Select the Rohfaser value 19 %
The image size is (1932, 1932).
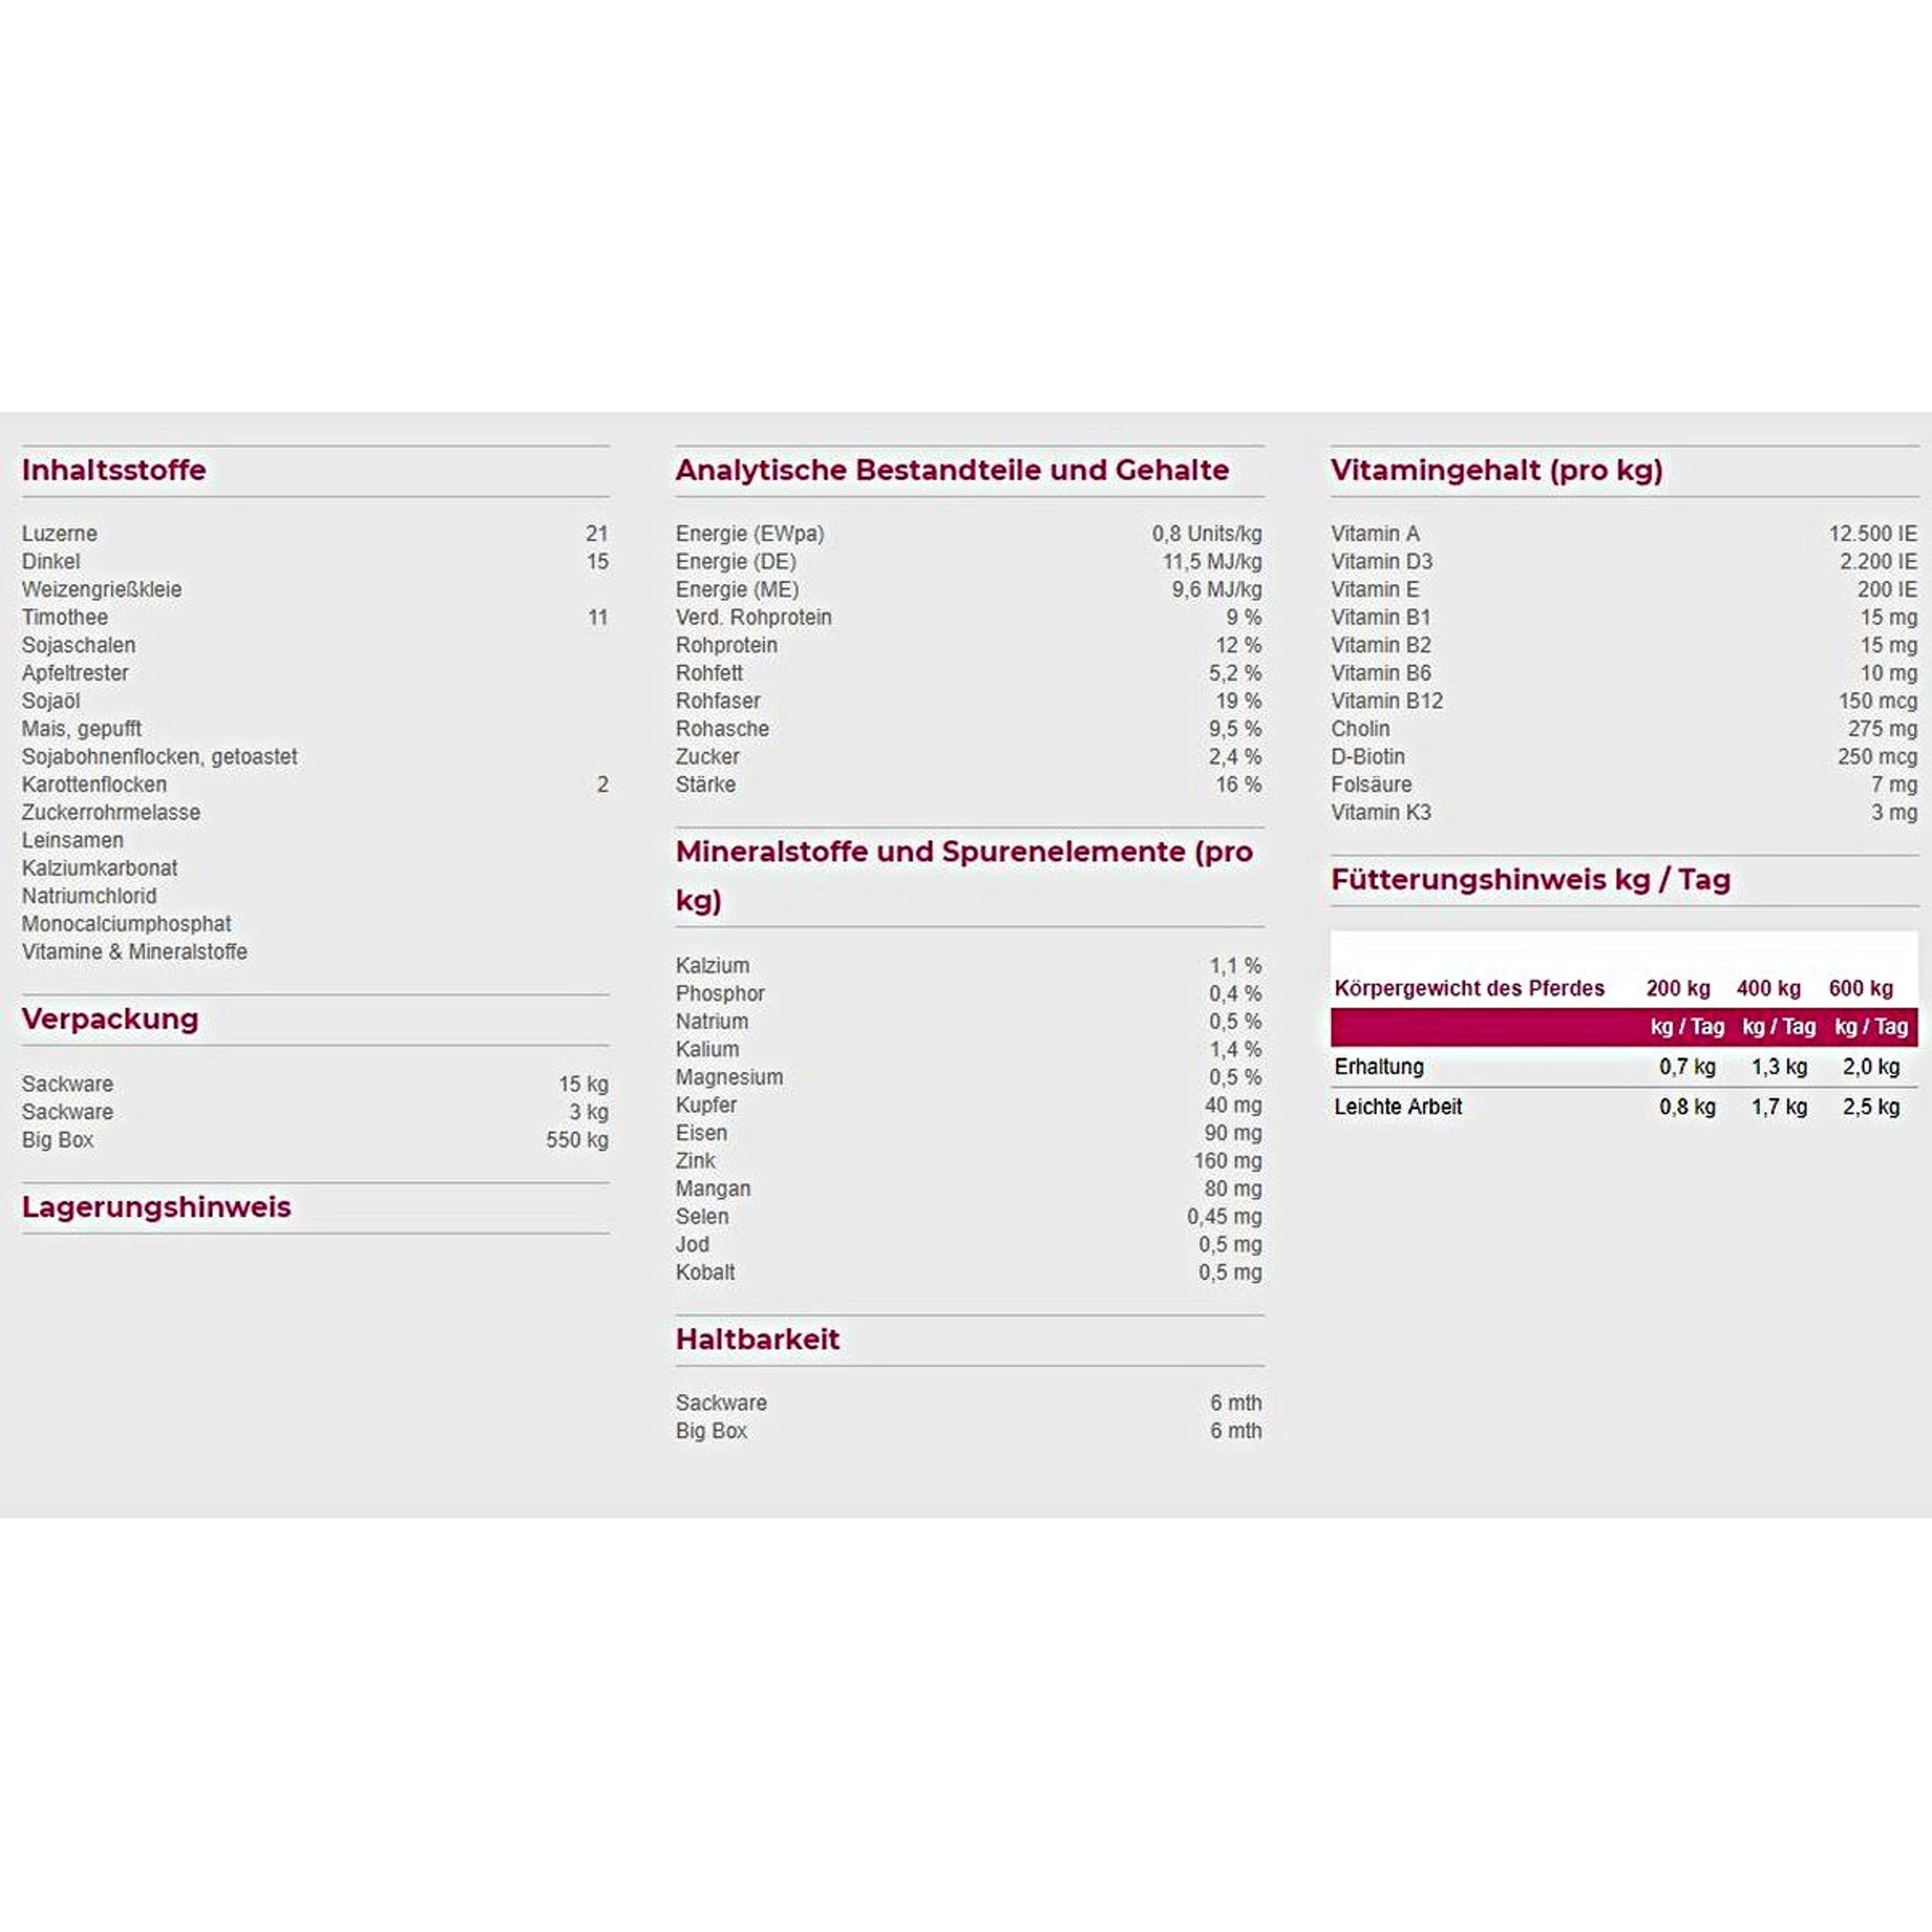(x=1238, y=701)
